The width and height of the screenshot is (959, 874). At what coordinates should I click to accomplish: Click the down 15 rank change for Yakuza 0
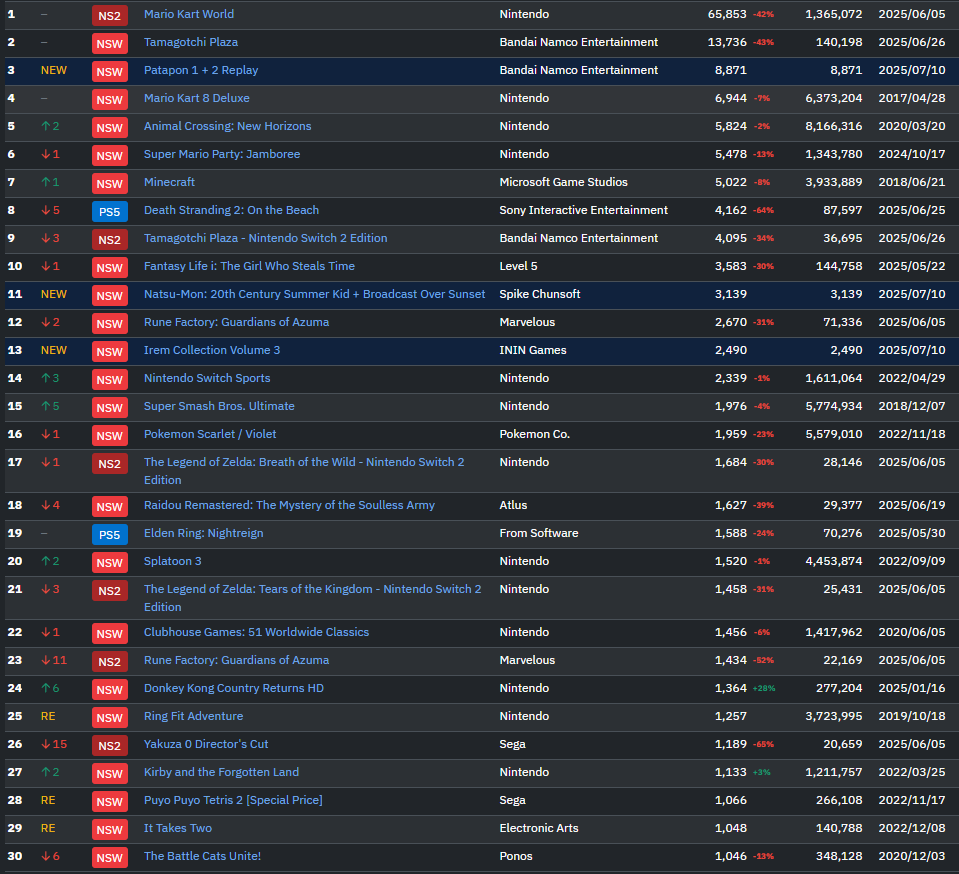(x=54, y=744)
